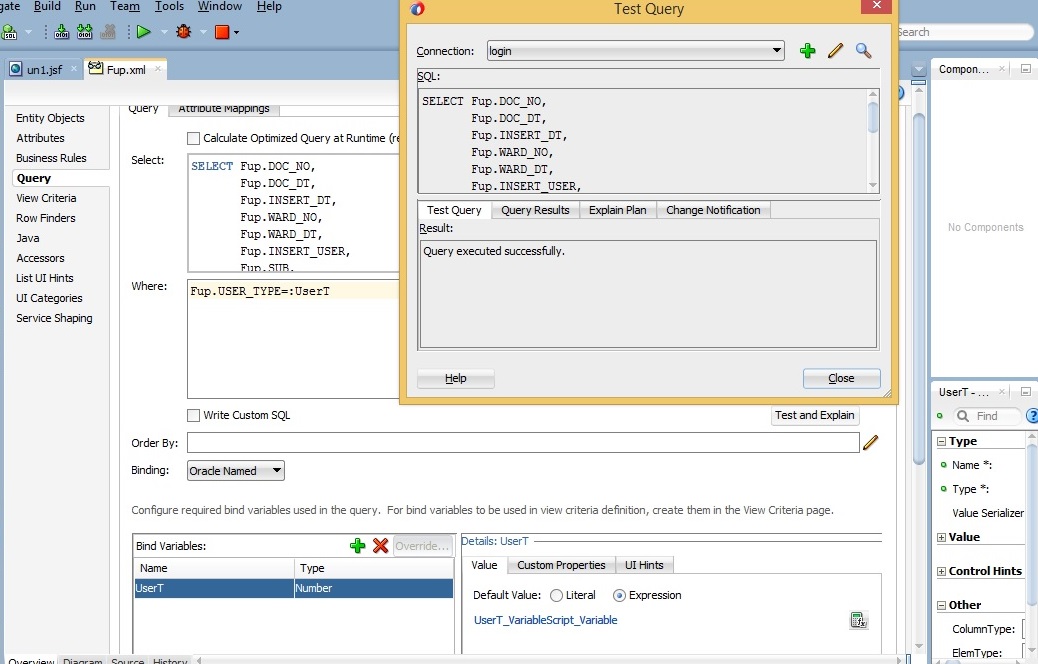This screenshot has height=664, width=1038.
Task: Open the expression editor calculator icon
Action: click(858, 620)
